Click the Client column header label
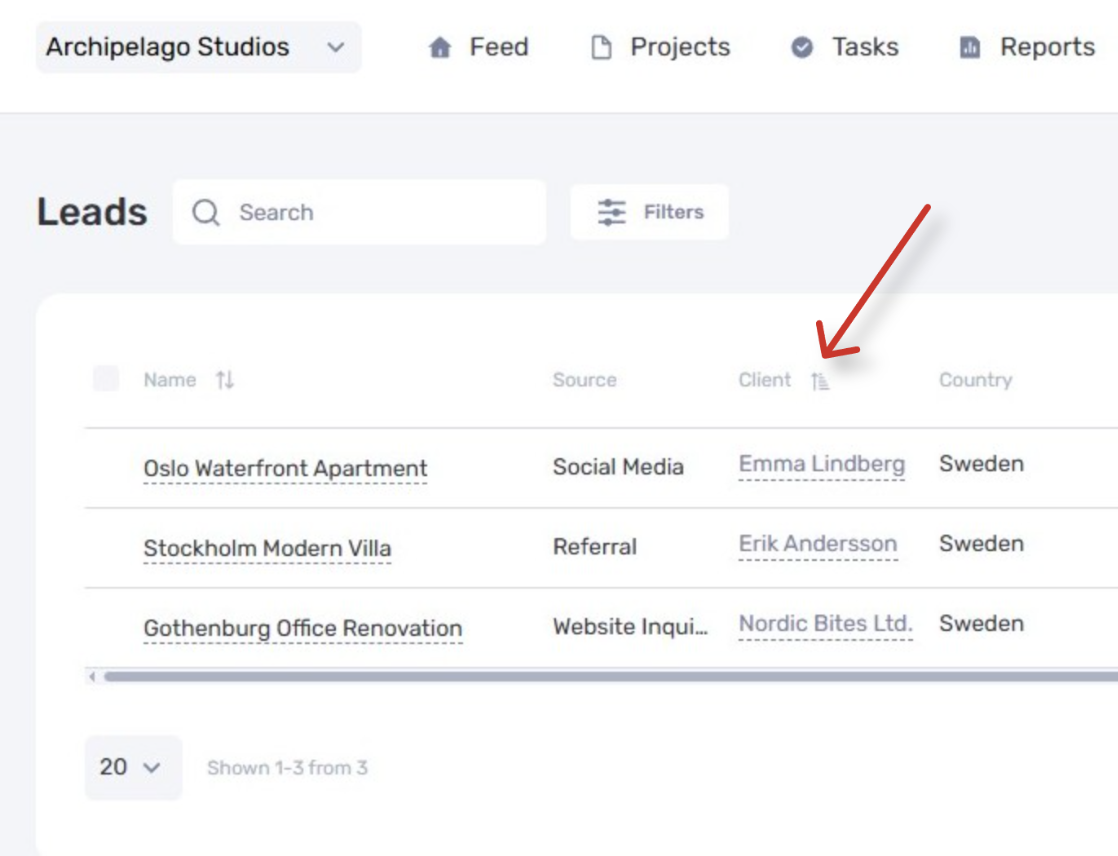Screen dimensions: 1118x856 click(x=764, y=380)
